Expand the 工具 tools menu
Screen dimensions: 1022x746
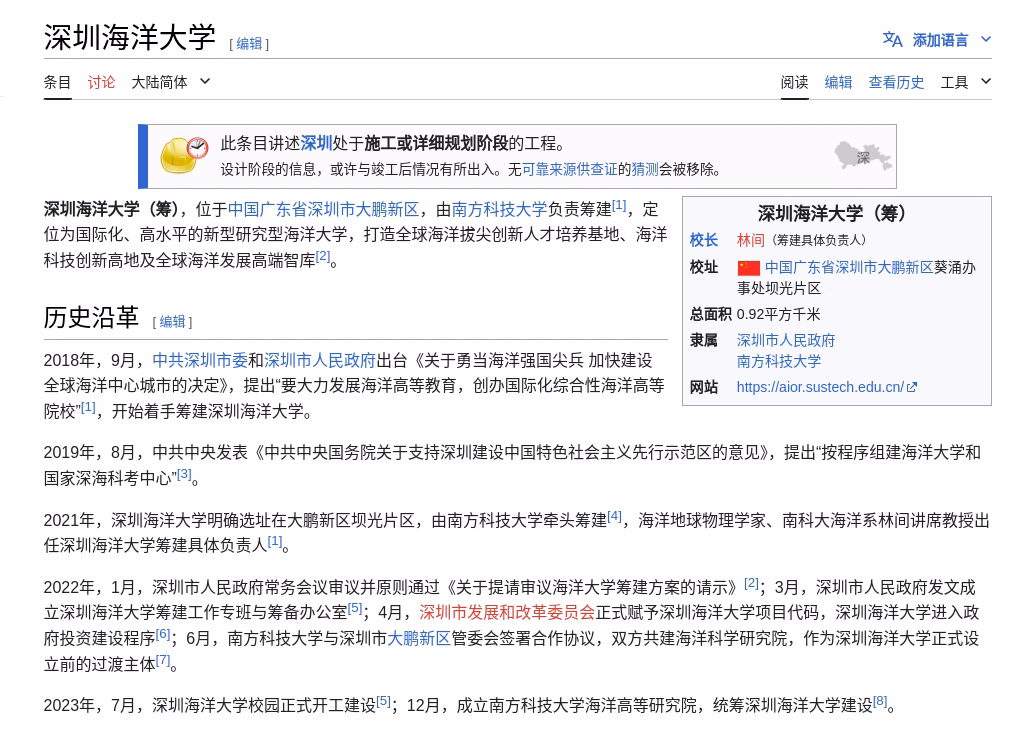click(x=965, y=82)
